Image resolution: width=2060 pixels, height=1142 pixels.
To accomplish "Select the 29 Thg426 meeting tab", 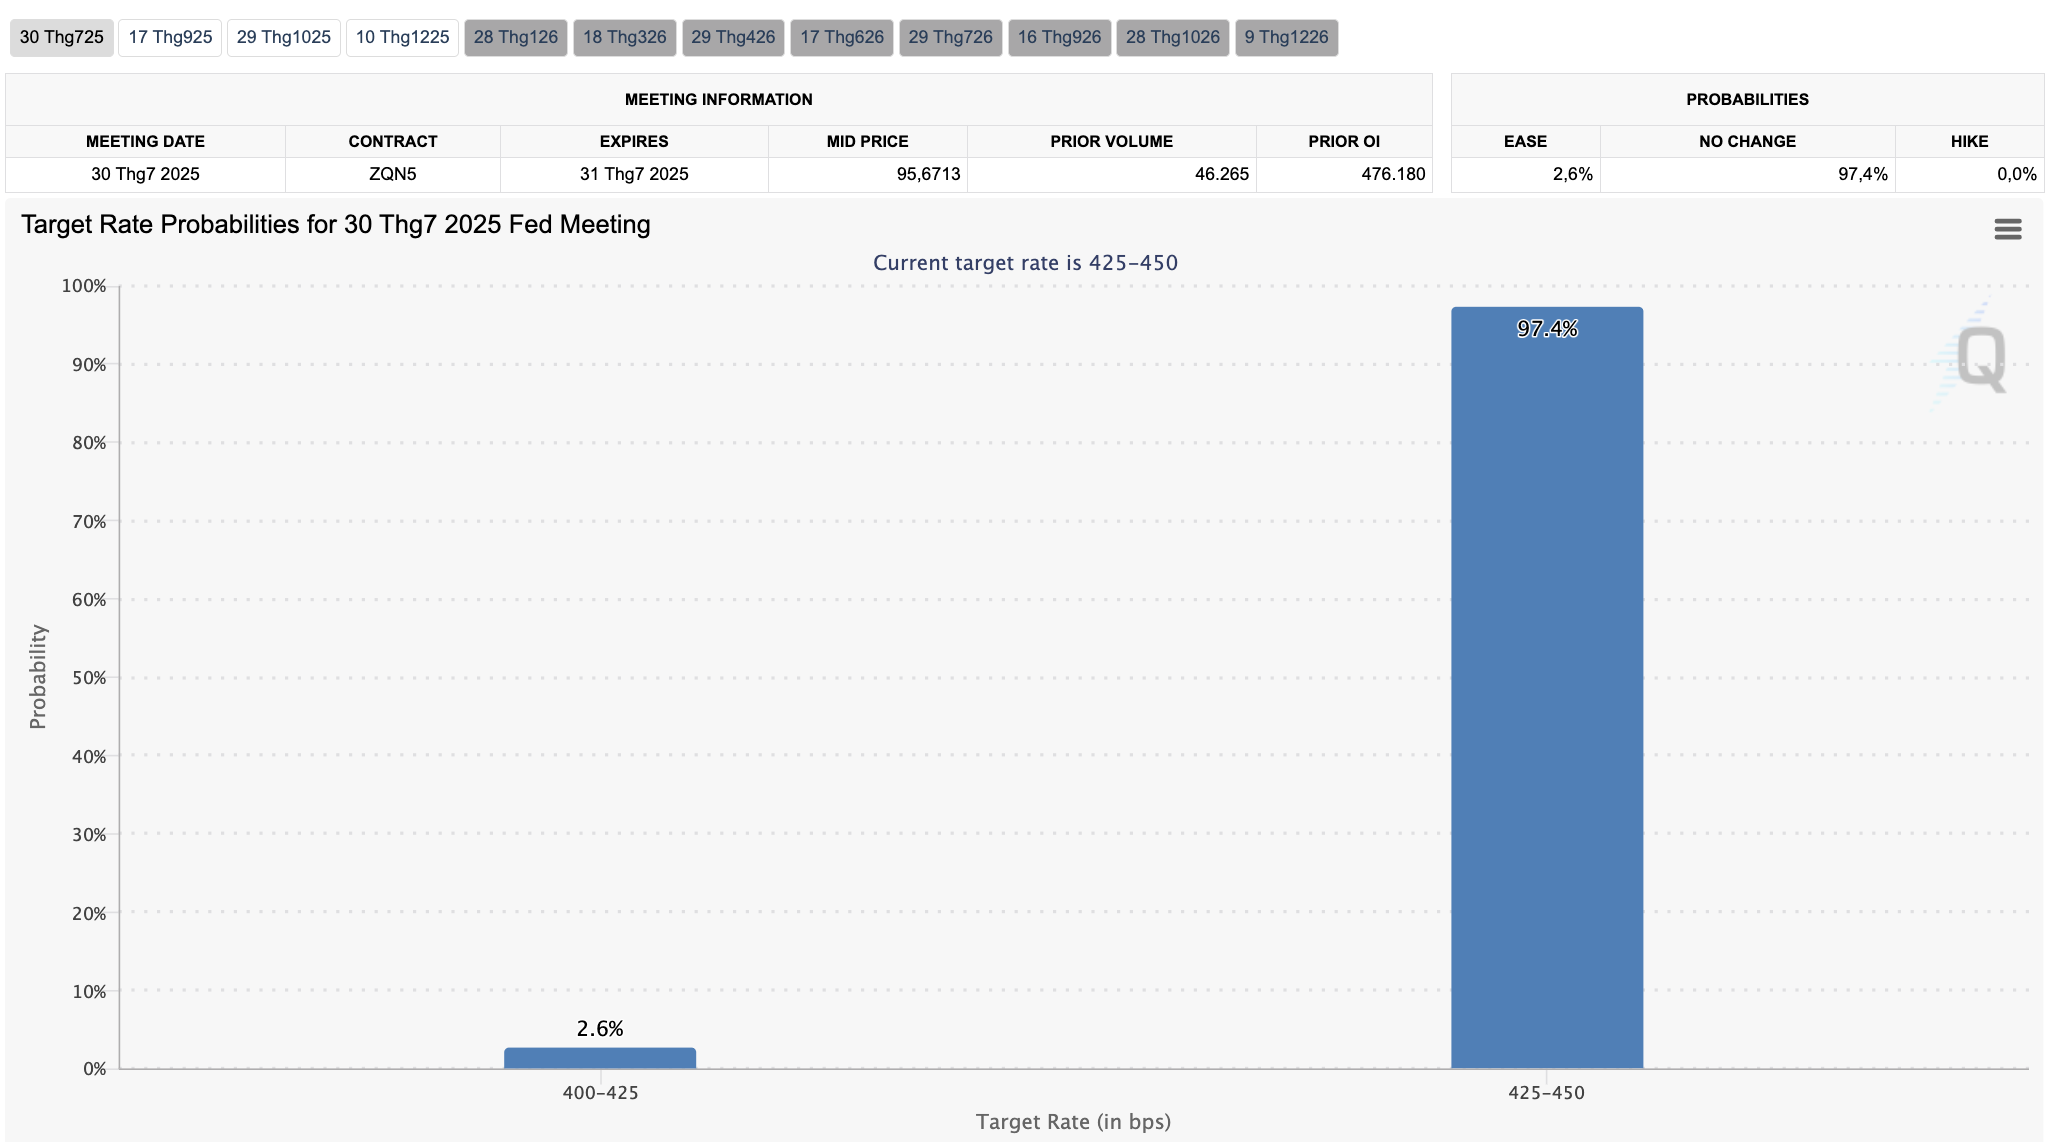I will point(733,38).
